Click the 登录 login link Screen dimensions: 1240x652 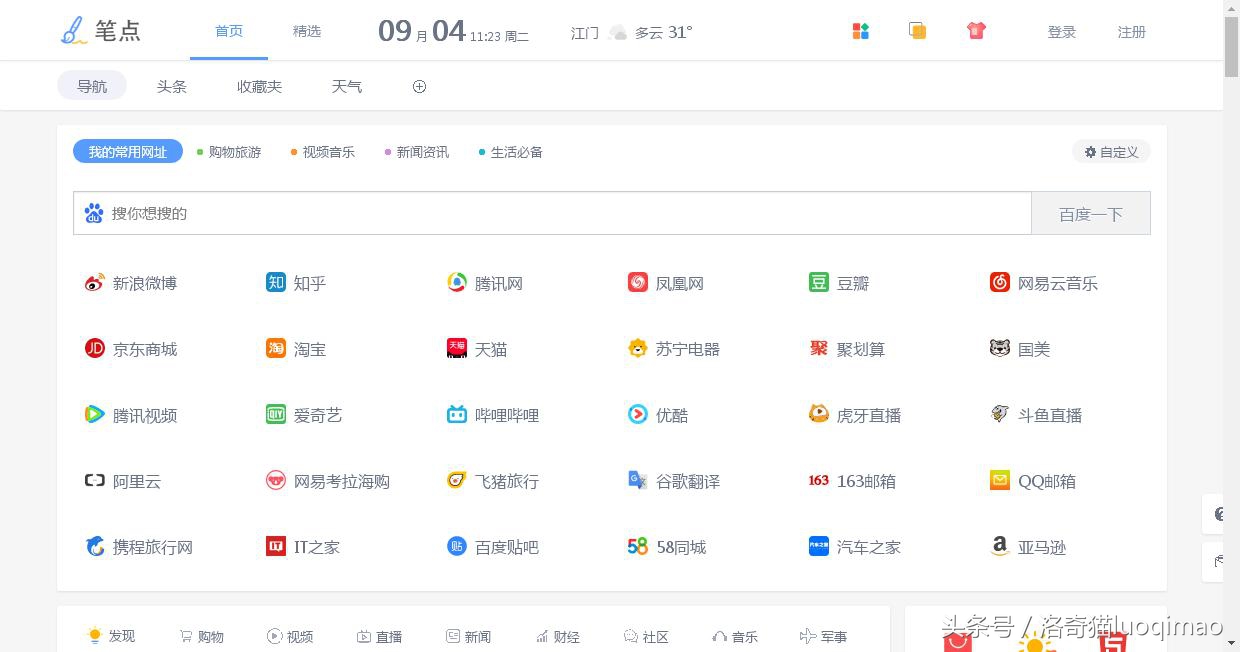coord(1062,32)
